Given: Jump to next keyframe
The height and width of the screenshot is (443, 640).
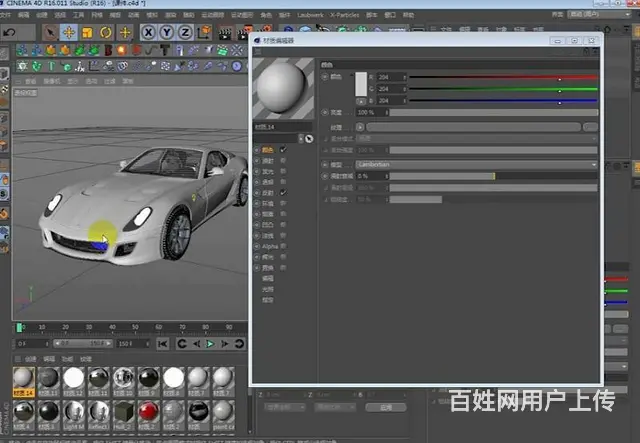Looking at the screenshot, I should click(239, 344).
